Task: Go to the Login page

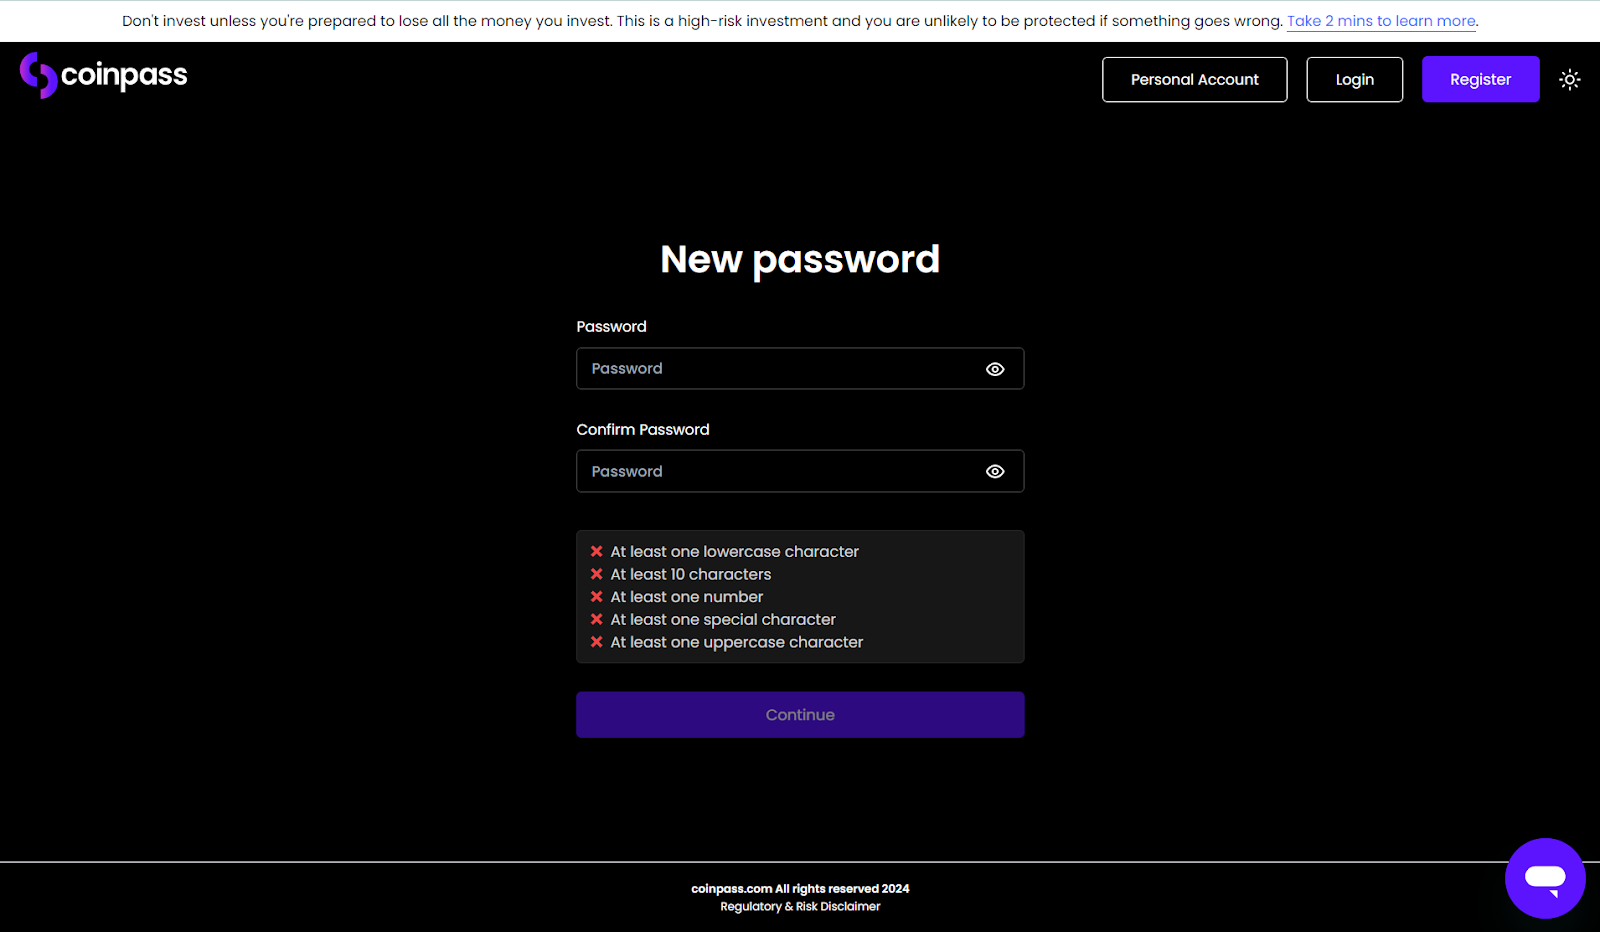Action: [1354, 80]
